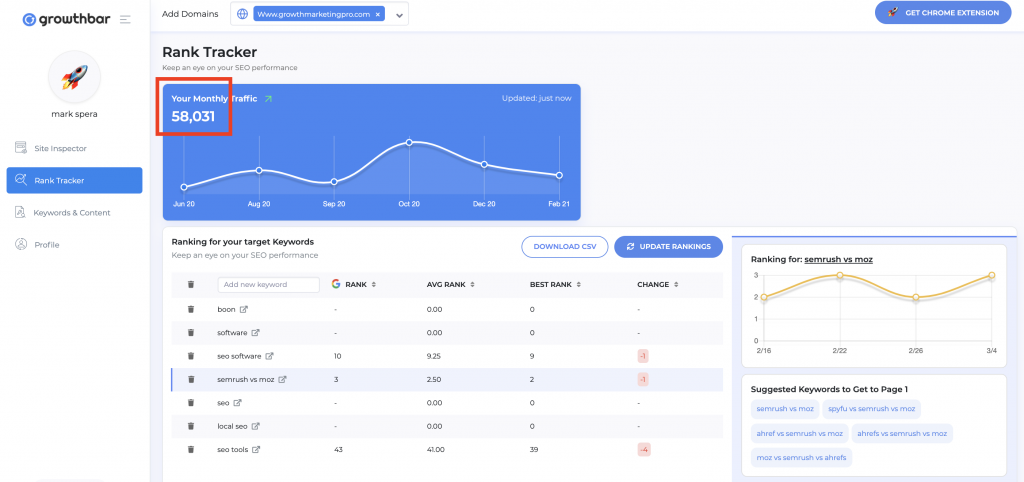Open external link for seo software keyword
The image size is (1024, 482).
click(x=269, y=356)
